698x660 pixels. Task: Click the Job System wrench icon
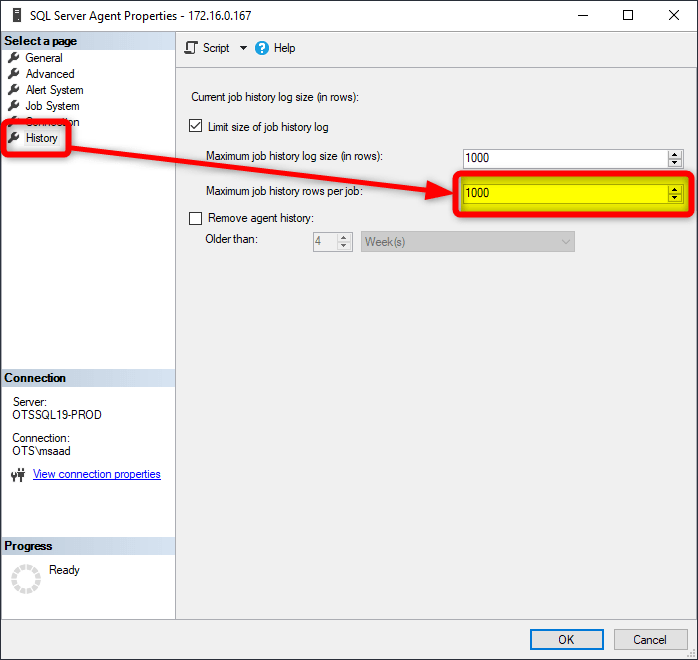14,106
